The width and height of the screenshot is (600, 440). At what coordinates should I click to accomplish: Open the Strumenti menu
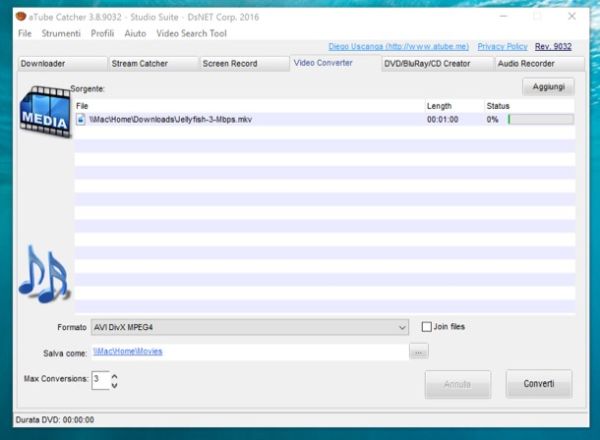[61, 33]
